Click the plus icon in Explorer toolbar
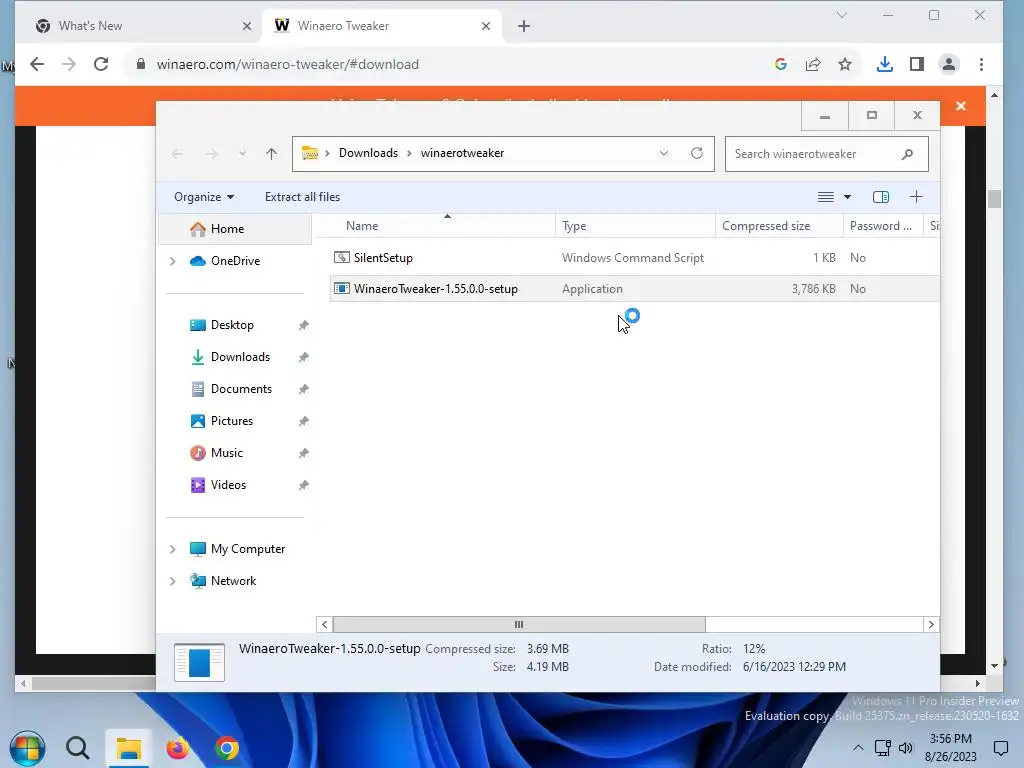This screenshot has width=1024, height=768. pos(916,197)
